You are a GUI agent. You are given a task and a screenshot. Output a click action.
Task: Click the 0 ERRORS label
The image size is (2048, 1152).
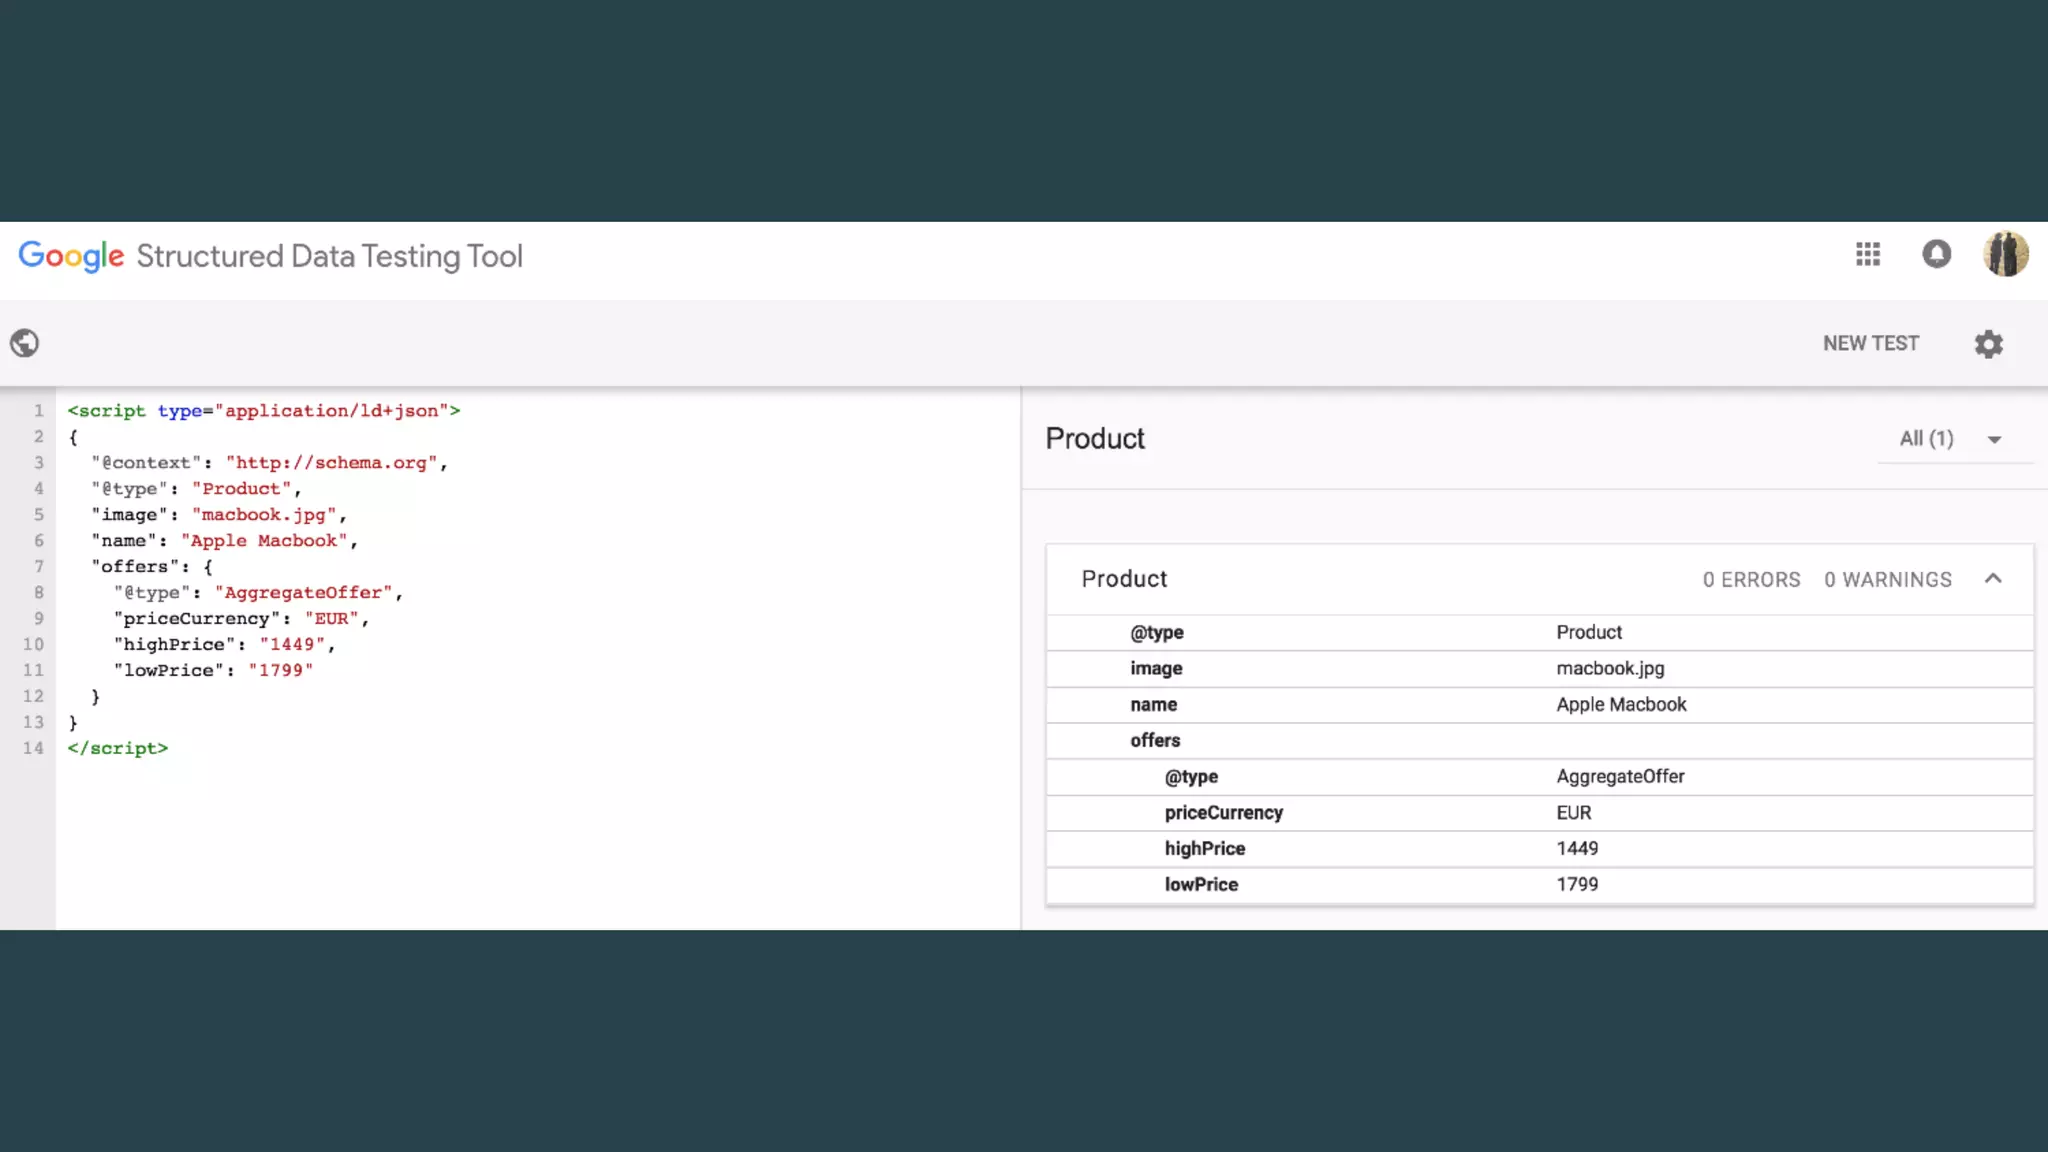coord(1751,580)
